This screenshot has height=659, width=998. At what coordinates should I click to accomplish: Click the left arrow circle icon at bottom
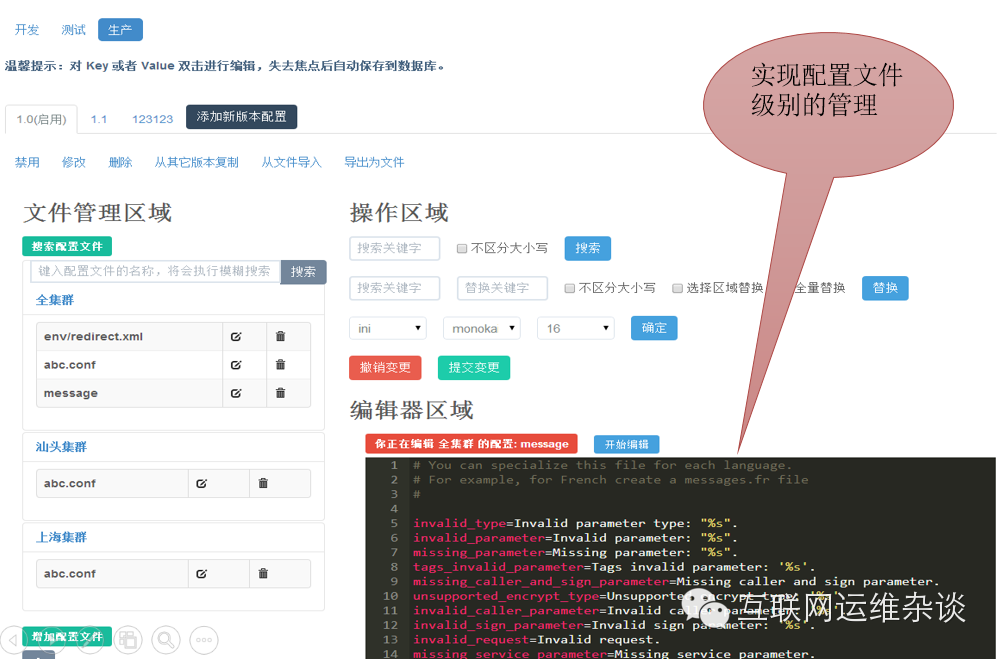[11, 640]
